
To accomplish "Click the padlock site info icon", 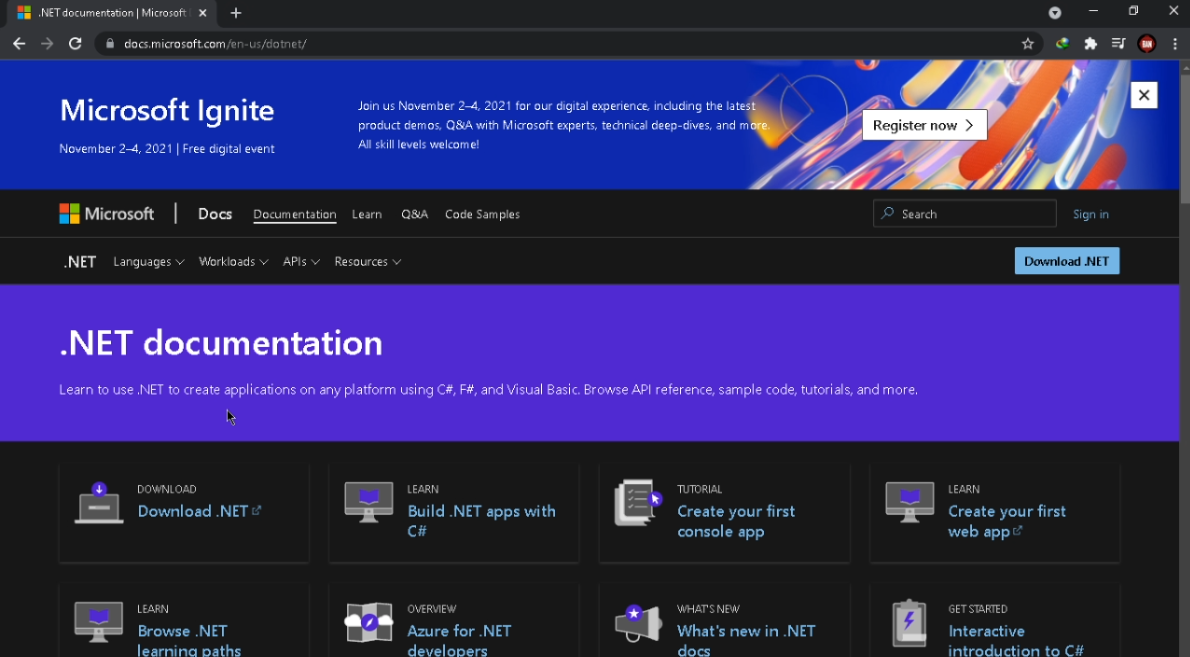I will [110, 44].
